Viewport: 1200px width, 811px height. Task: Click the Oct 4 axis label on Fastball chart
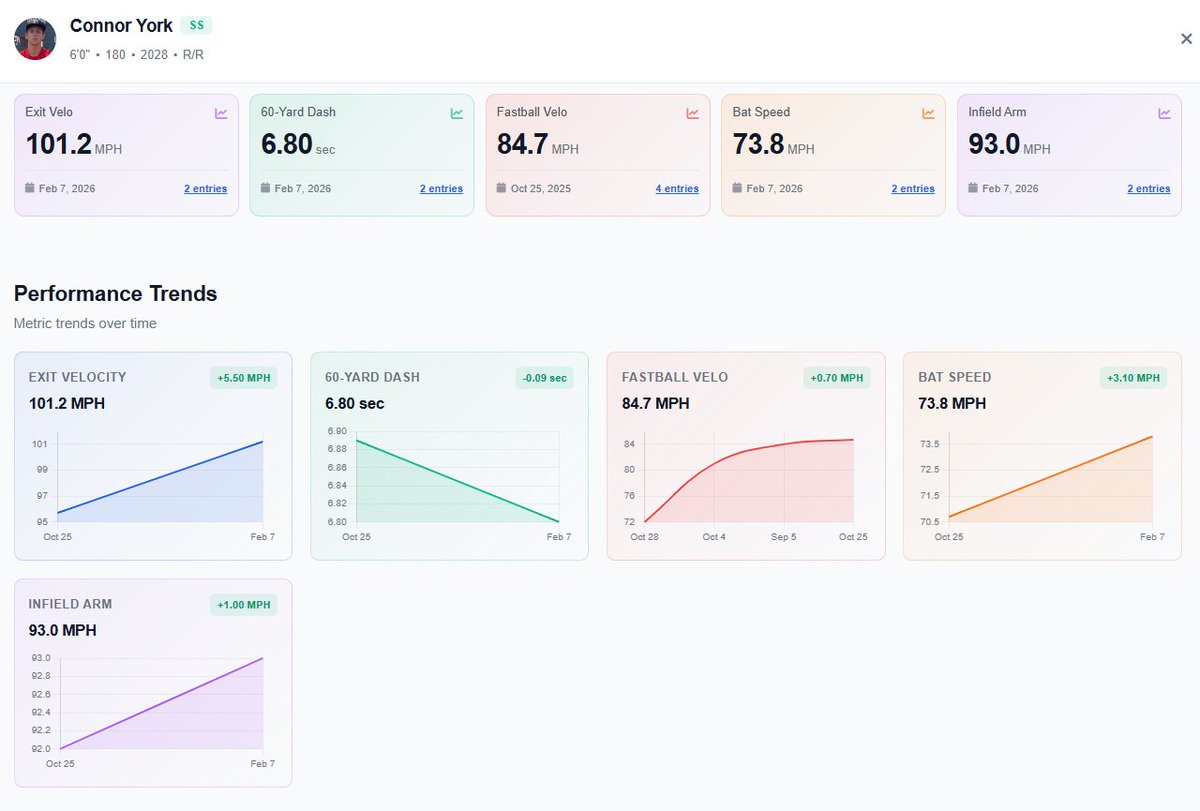pyautogui.click(x=714, y=537)
